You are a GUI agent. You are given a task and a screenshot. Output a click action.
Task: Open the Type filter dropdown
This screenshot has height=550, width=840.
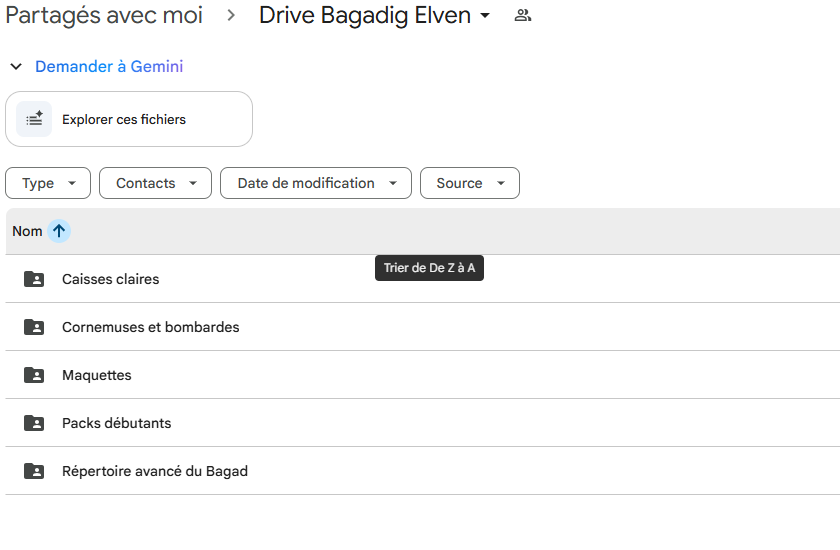[48, 183]
